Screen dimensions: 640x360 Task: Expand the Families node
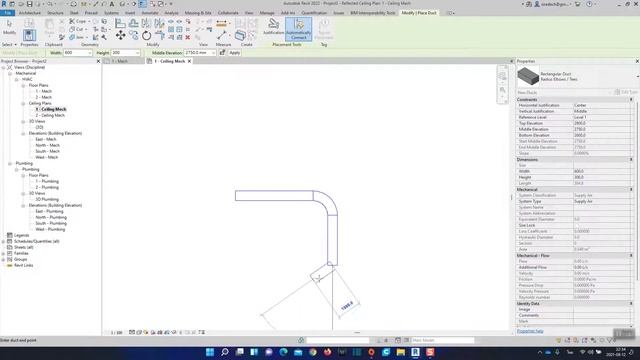(4, 253)
